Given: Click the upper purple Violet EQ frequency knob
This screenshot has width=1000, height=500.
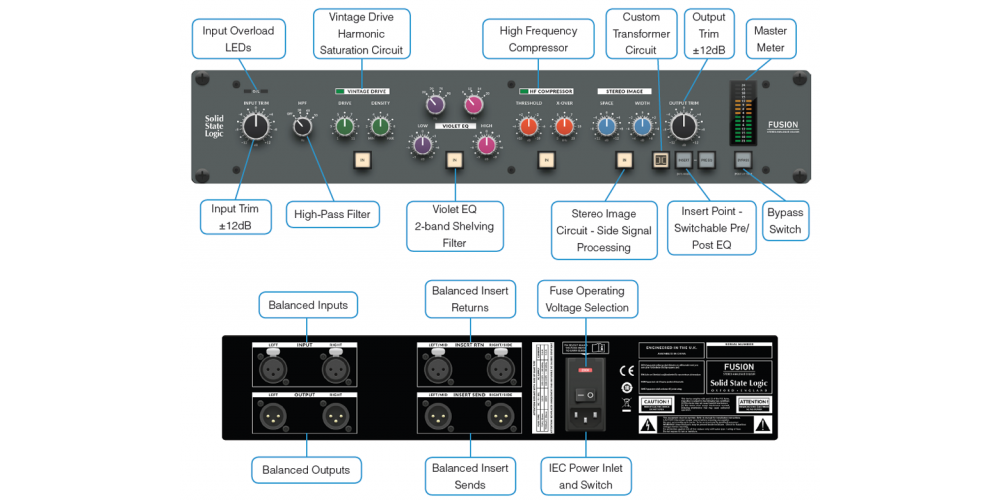Looking at the screenshot, I should point(435,105).
